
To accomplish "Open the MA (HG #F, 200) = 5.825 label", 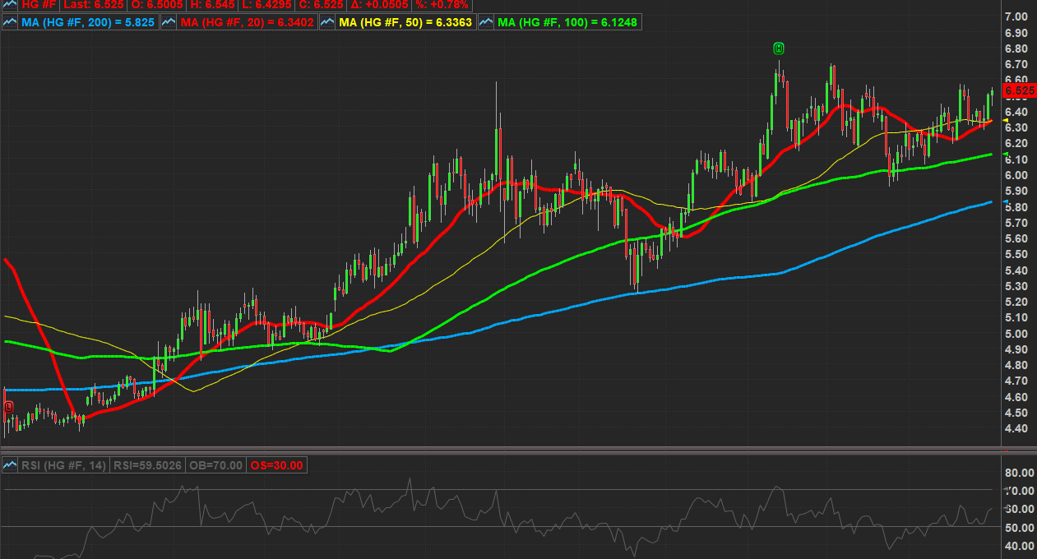I will coord(88,22).
